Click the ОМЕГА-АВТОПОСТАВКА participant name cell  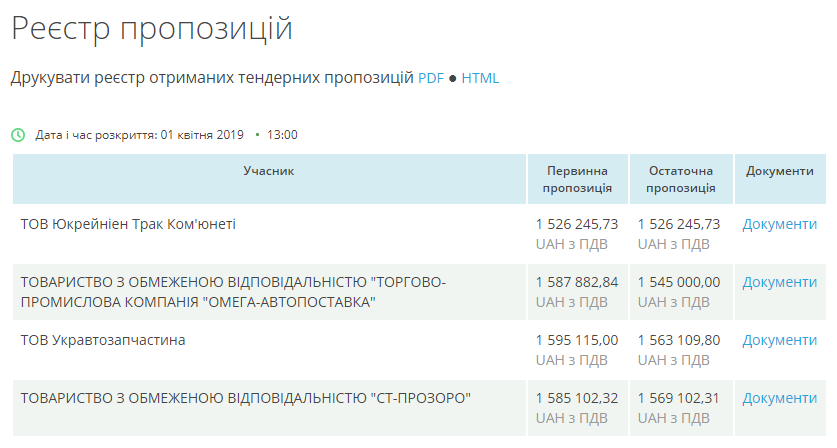click(x=233, y=292)
